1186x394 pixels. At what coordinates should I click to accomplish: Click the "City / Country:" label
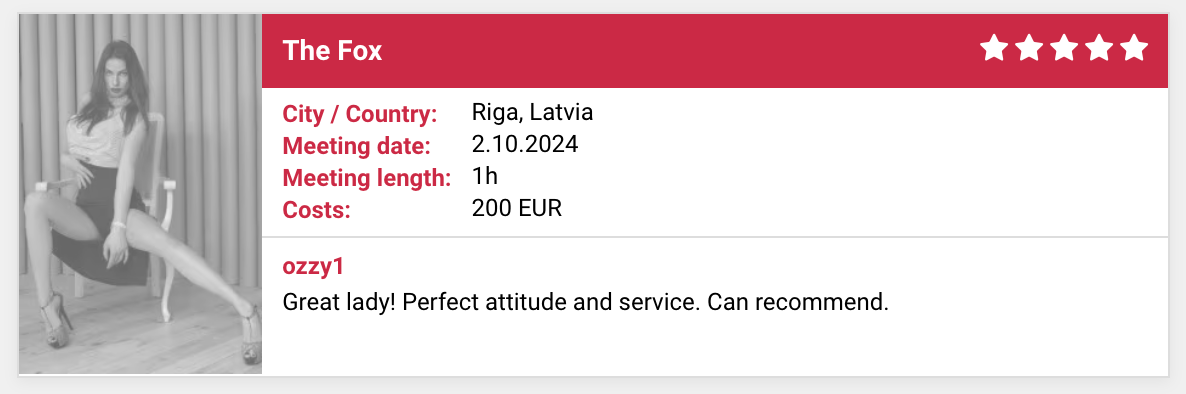[x=360, y=115]
